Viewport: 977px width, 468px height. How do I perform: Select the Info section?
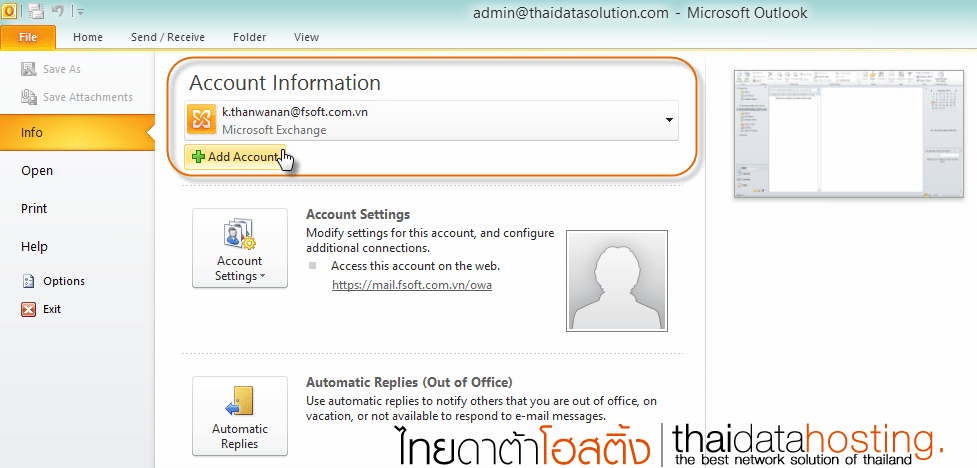(x=77, y=132)
